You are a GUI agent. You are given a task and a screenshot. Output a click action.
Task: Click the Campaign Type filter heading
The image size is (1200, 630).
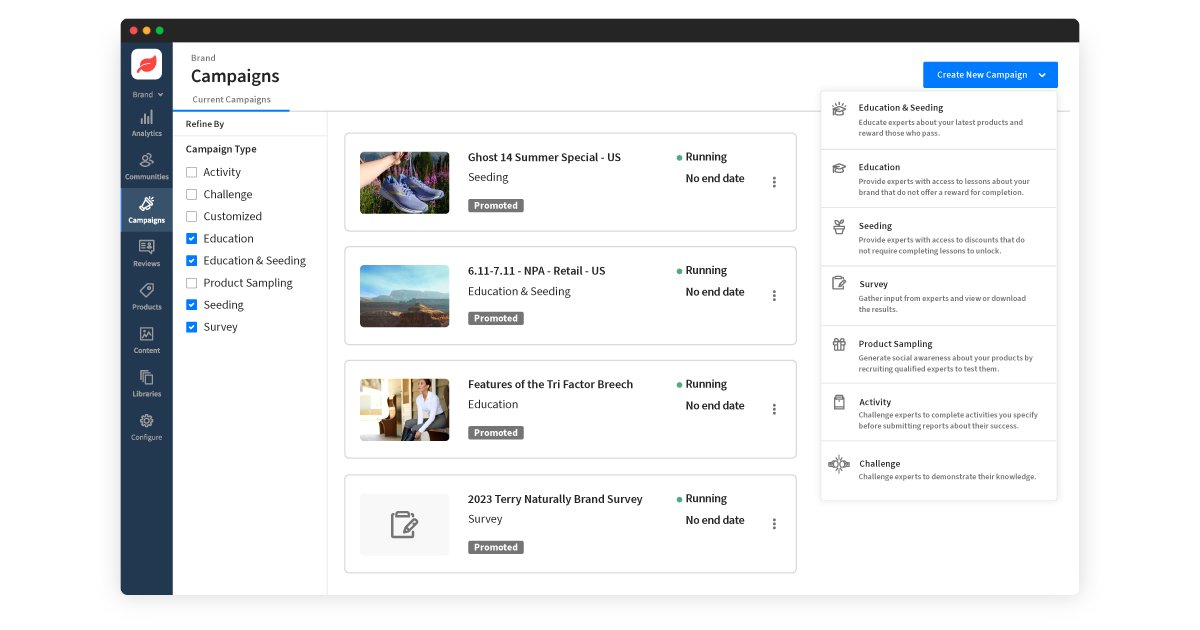coord(221,149)
